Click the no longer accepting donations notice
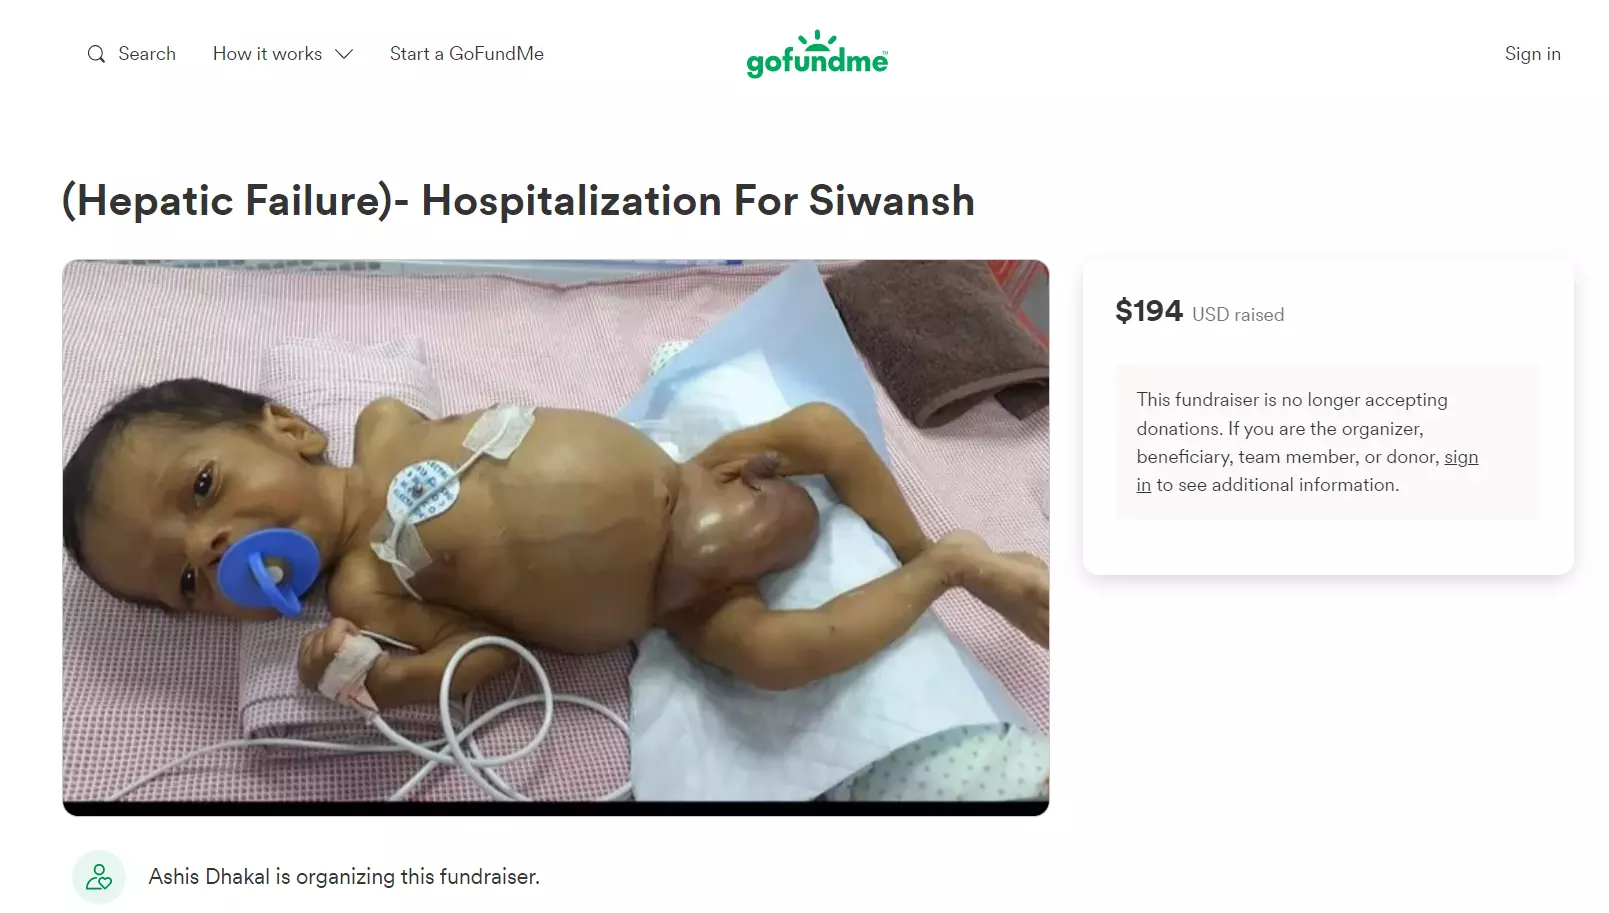1609x913 pixels. [1327, 442]
